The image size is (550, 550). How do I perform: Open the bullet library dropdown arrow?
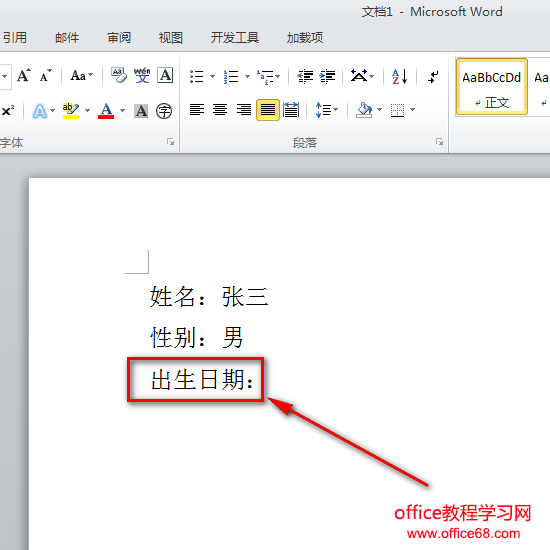tap(212, 76)
